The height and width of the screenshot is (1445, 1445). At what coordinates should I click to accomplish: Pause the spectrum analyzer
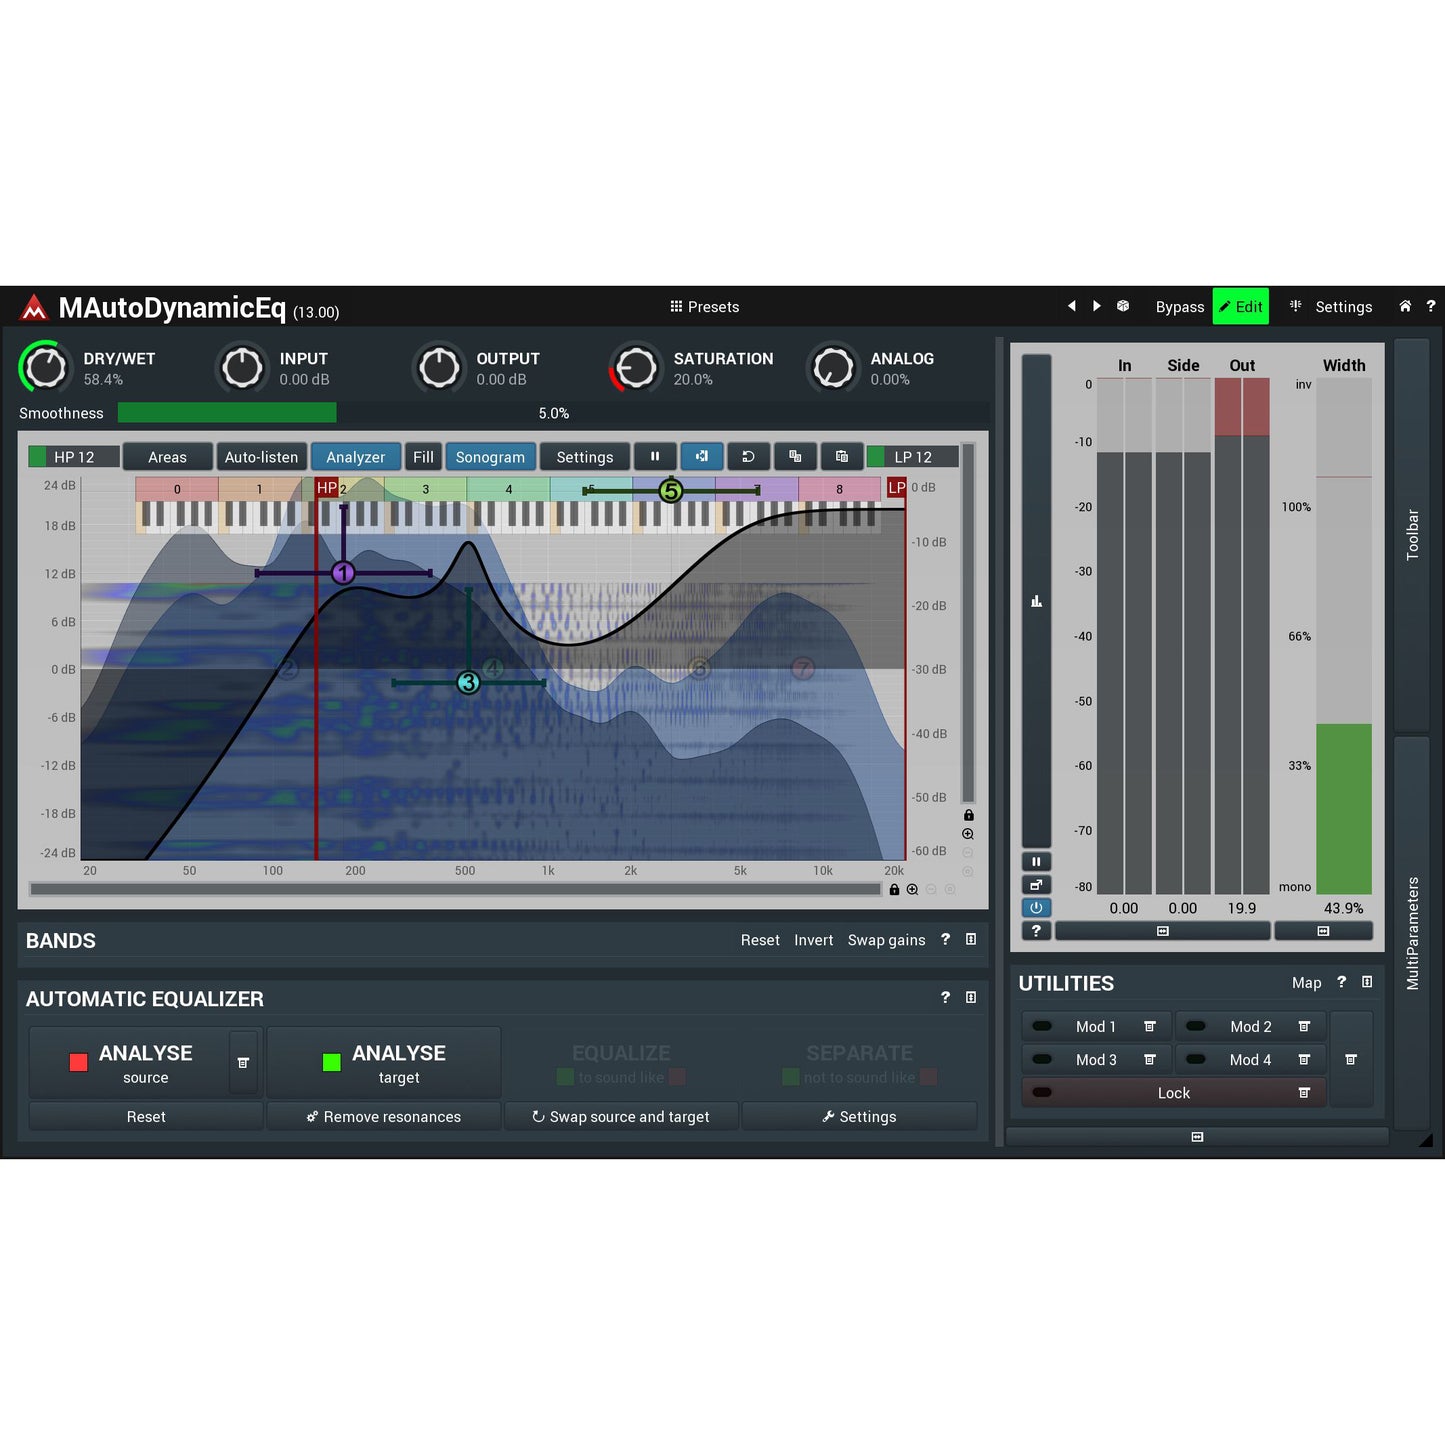[x=655, y=456]
